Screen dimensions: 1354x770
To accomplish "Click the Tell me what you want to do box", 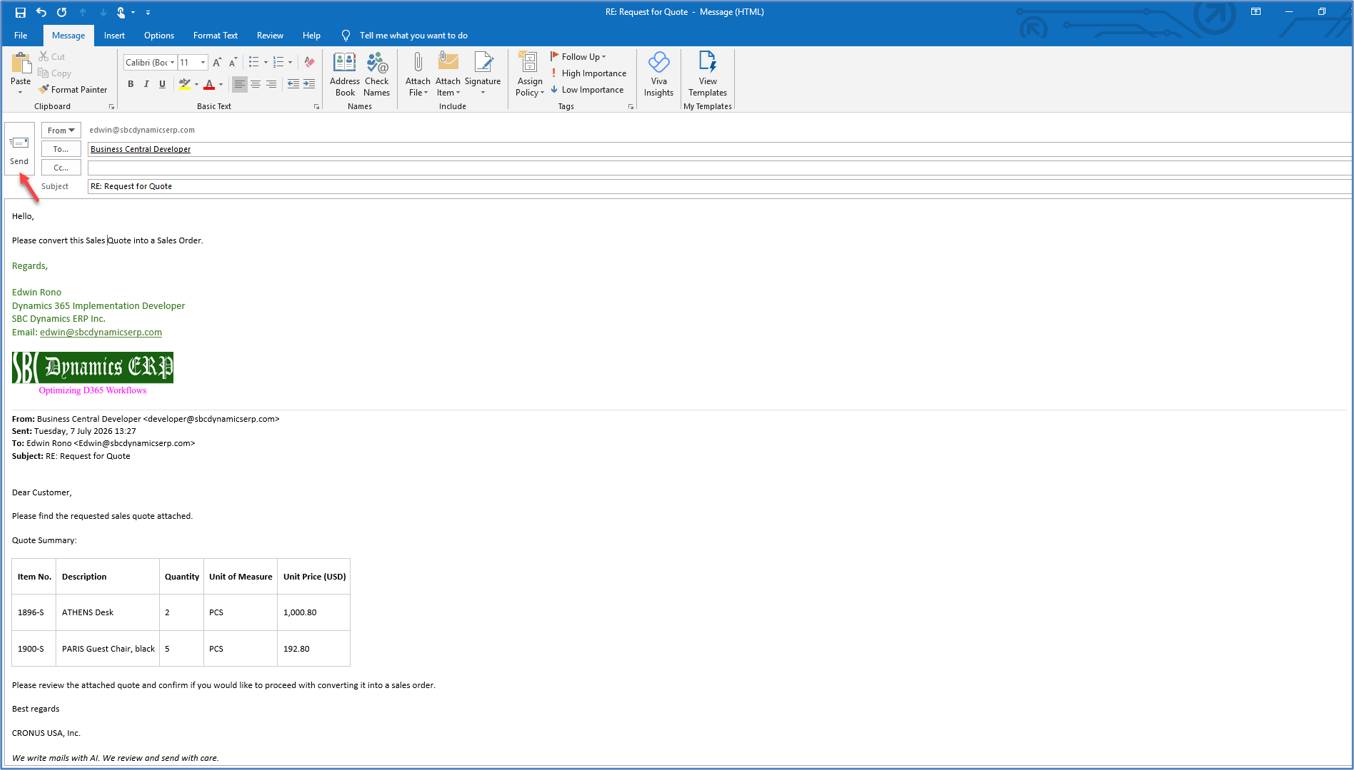I will click(413, 35).
